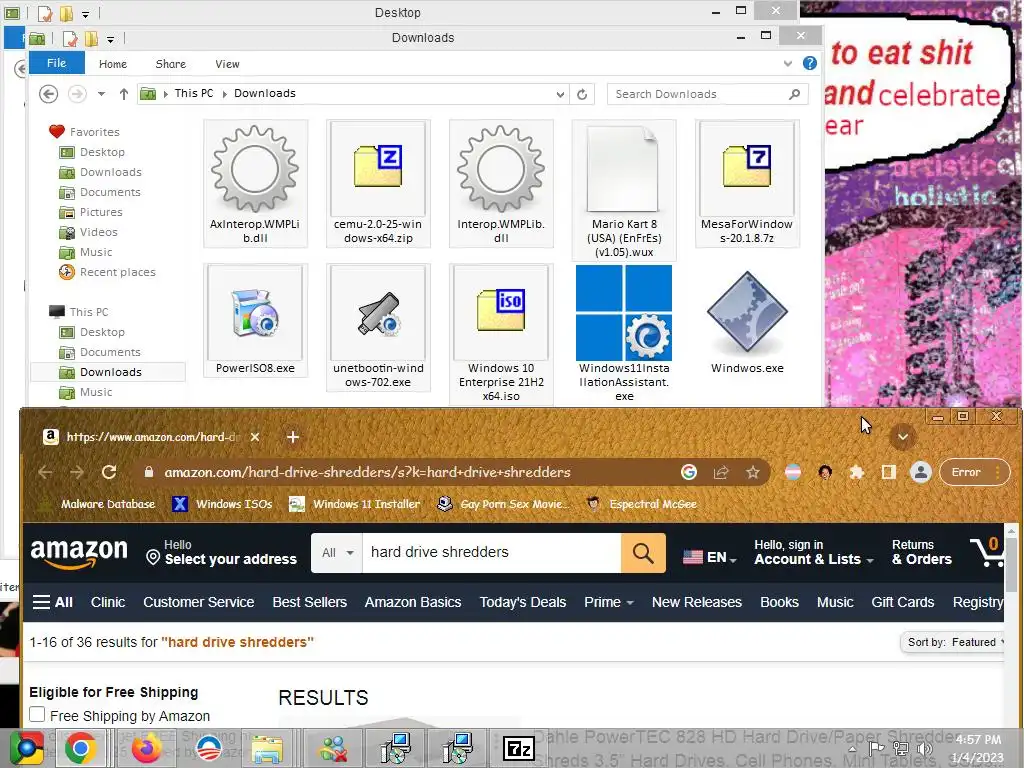Open 7-Zip from the taskbar
Screen dimensions: 1024x768
519,748
